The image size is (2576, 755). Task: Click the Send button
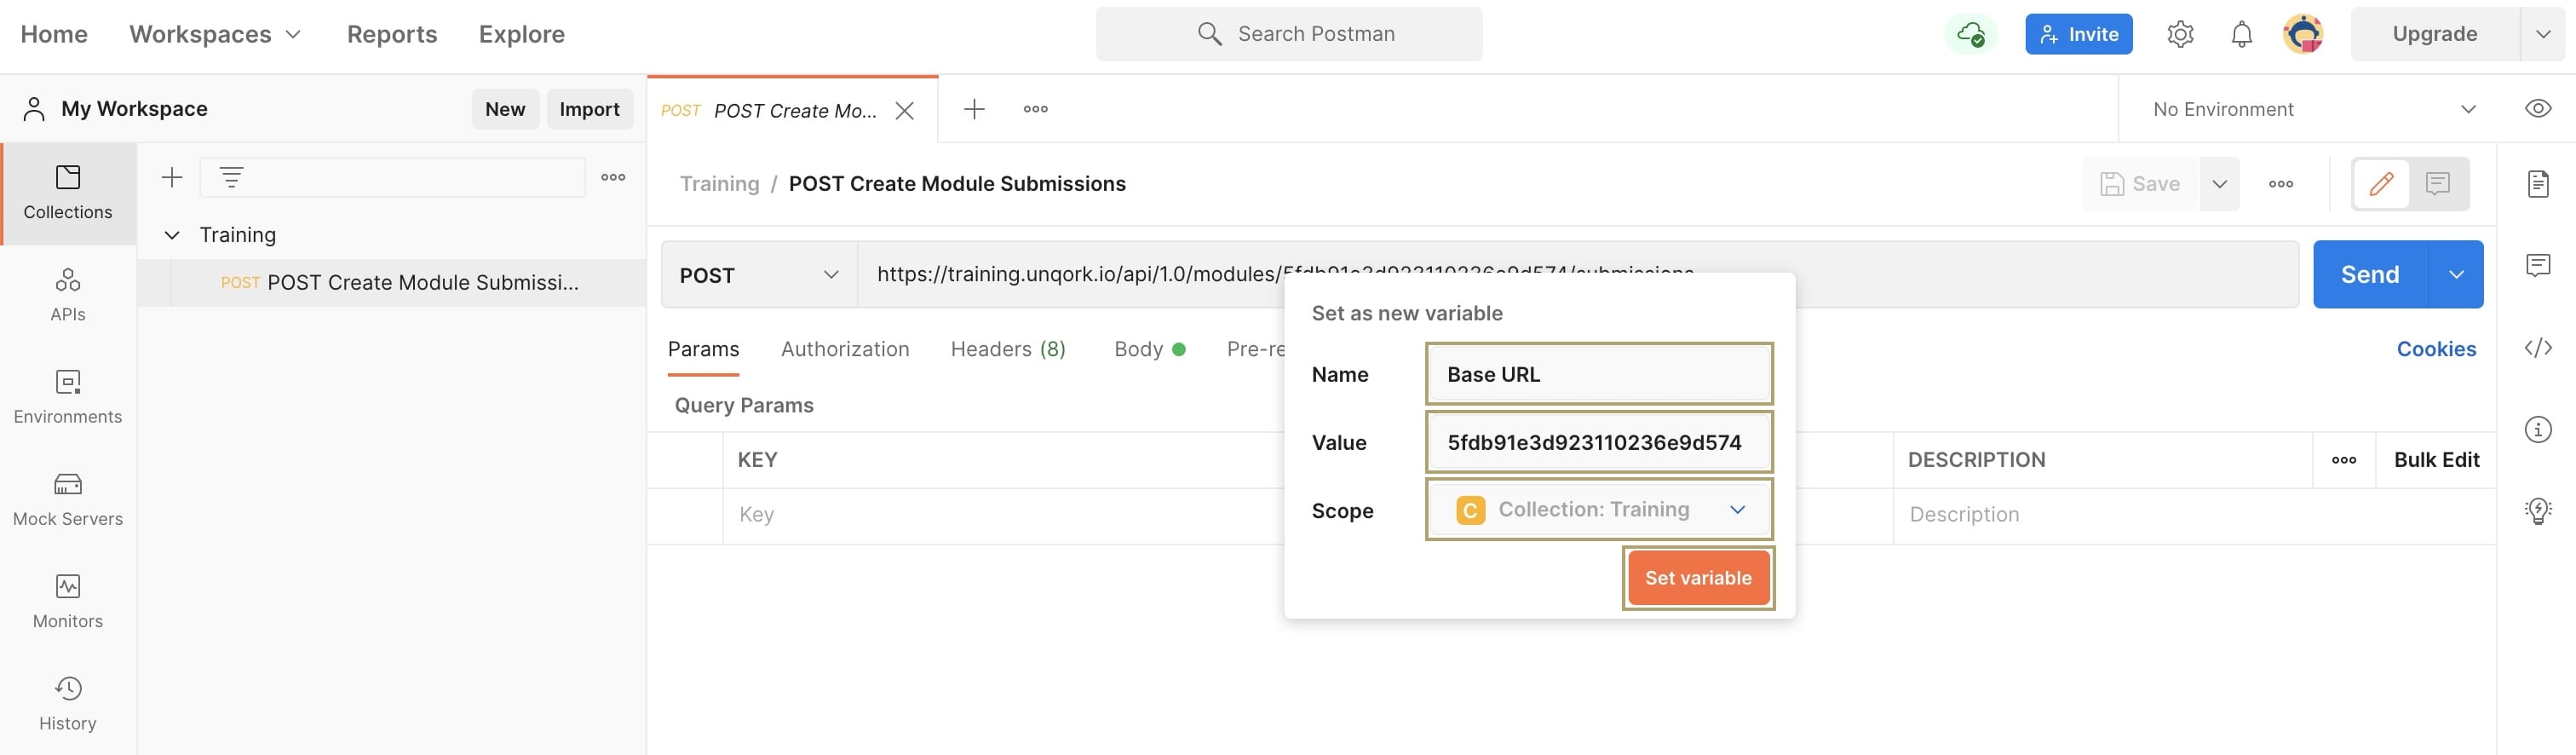pos(2370,275)
